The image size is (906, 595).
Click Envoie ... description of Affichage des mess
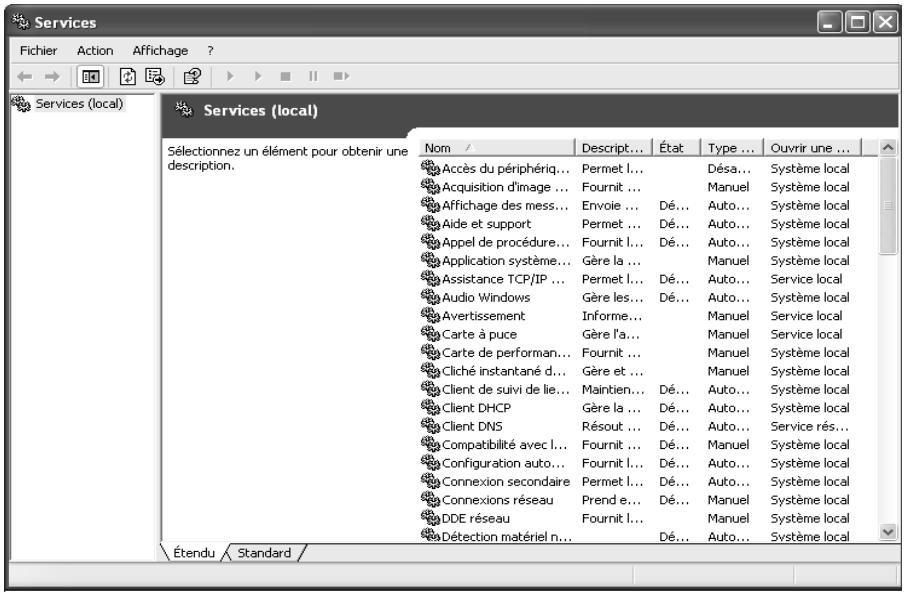pyautogui.click(x=610, y=206)
